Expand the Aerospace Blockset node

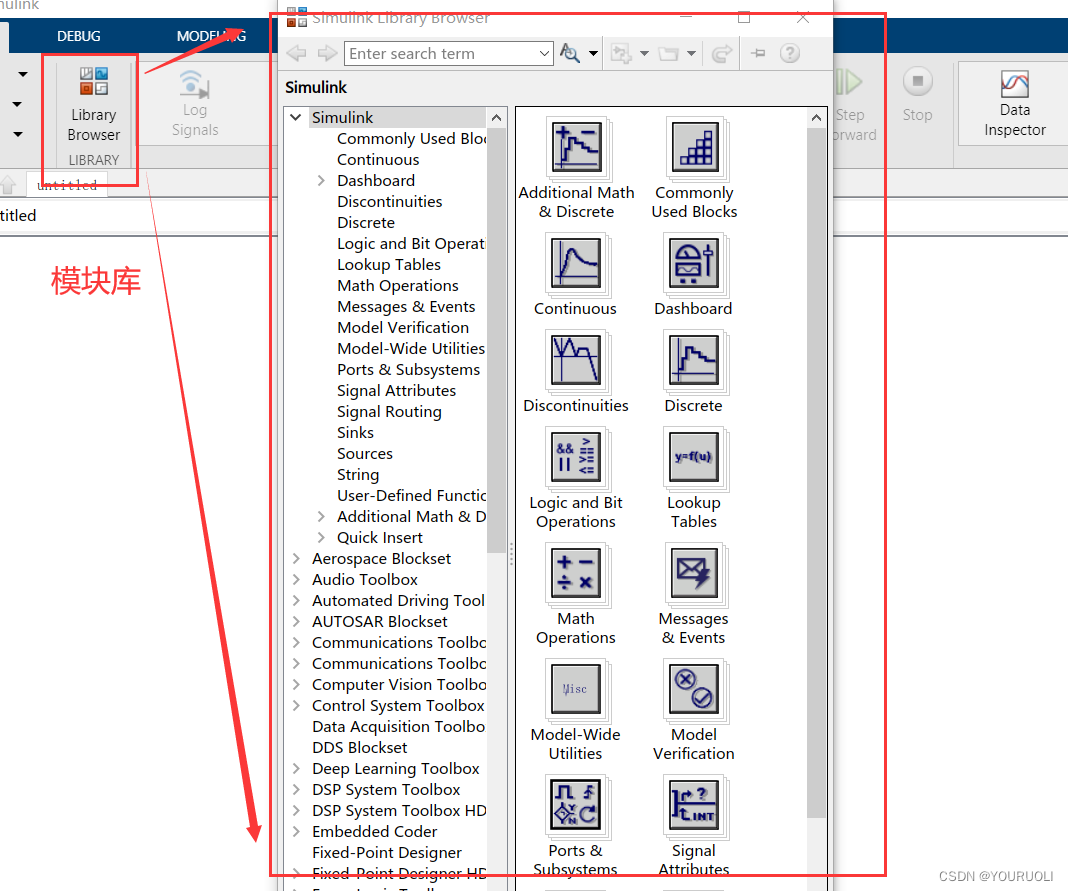[x=296, y=559]
